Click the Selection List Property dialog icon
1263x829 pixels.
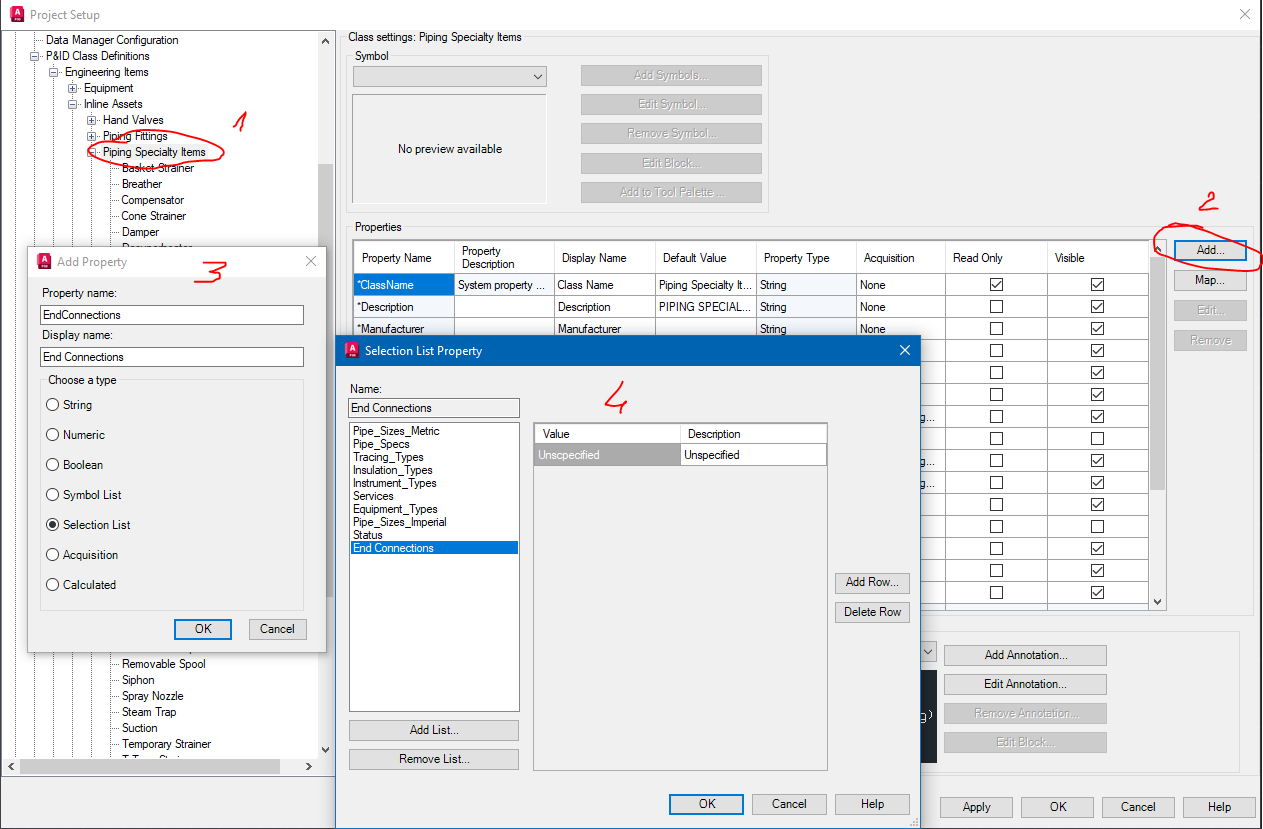click(x=351, y=350)
